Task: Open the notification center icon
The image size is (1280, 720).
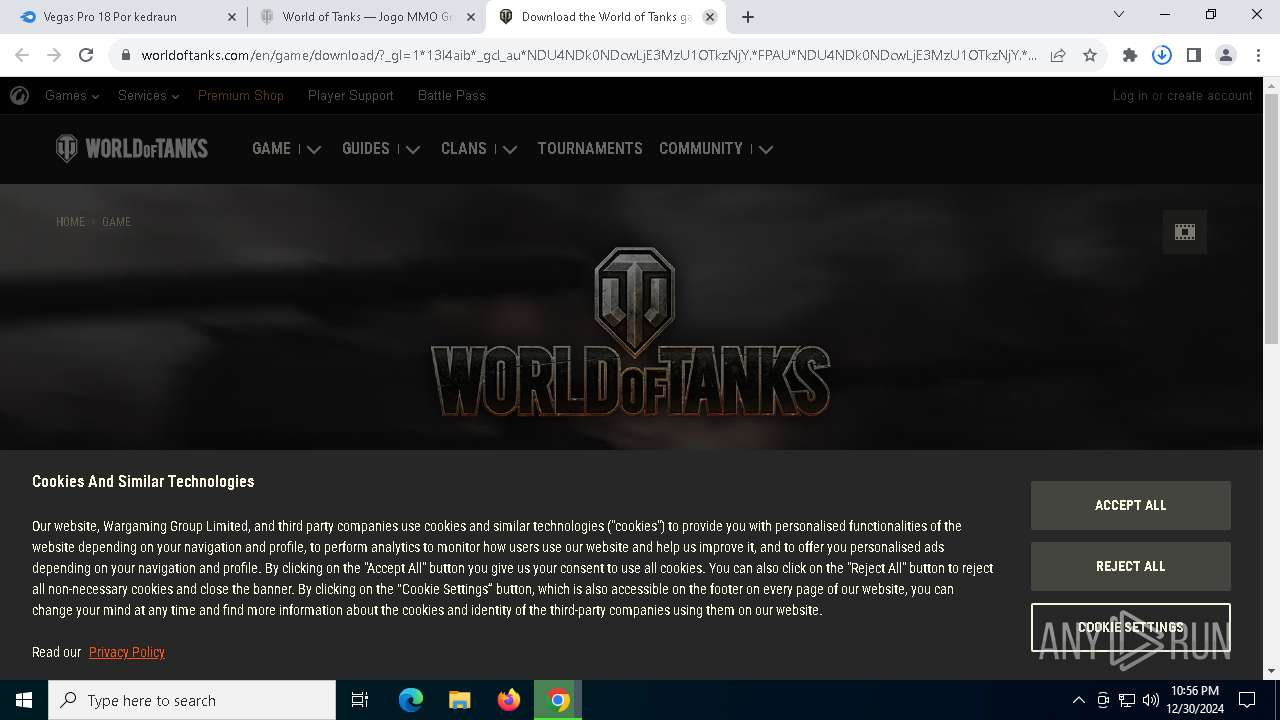Action: point(1247,700)
